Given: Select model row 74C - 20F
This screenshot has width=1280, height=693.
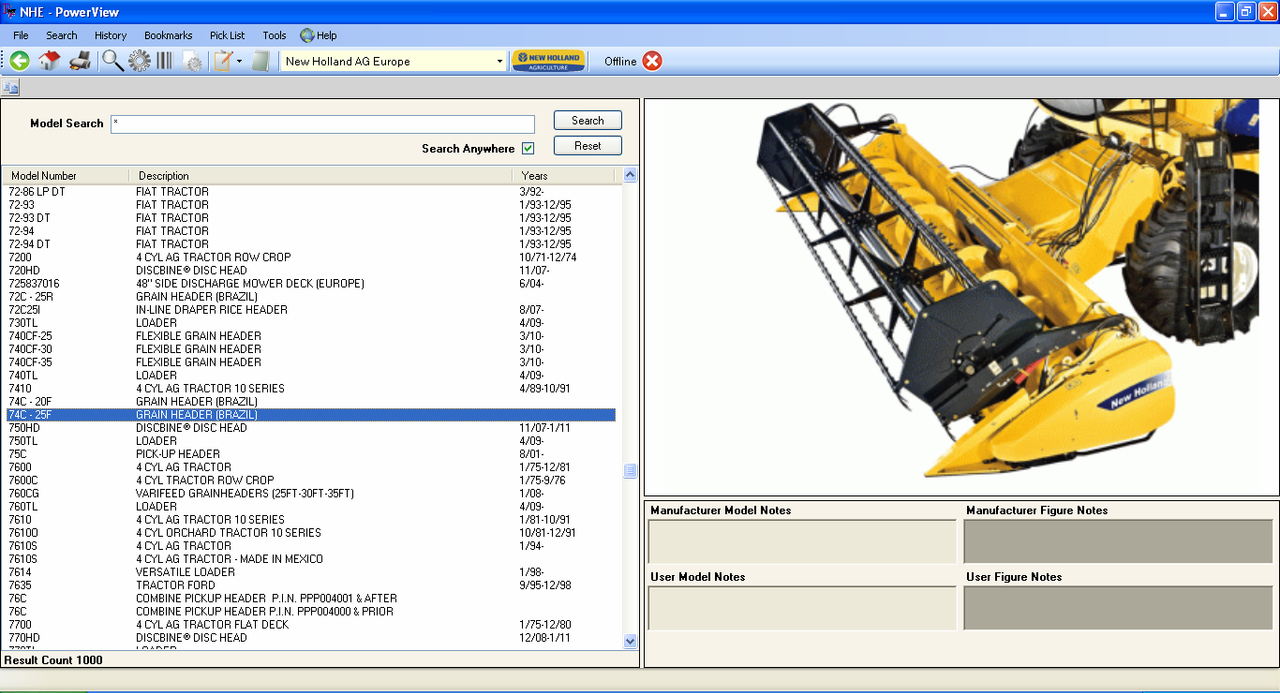Looking at the screenshot, I should [x=309, y=402].
